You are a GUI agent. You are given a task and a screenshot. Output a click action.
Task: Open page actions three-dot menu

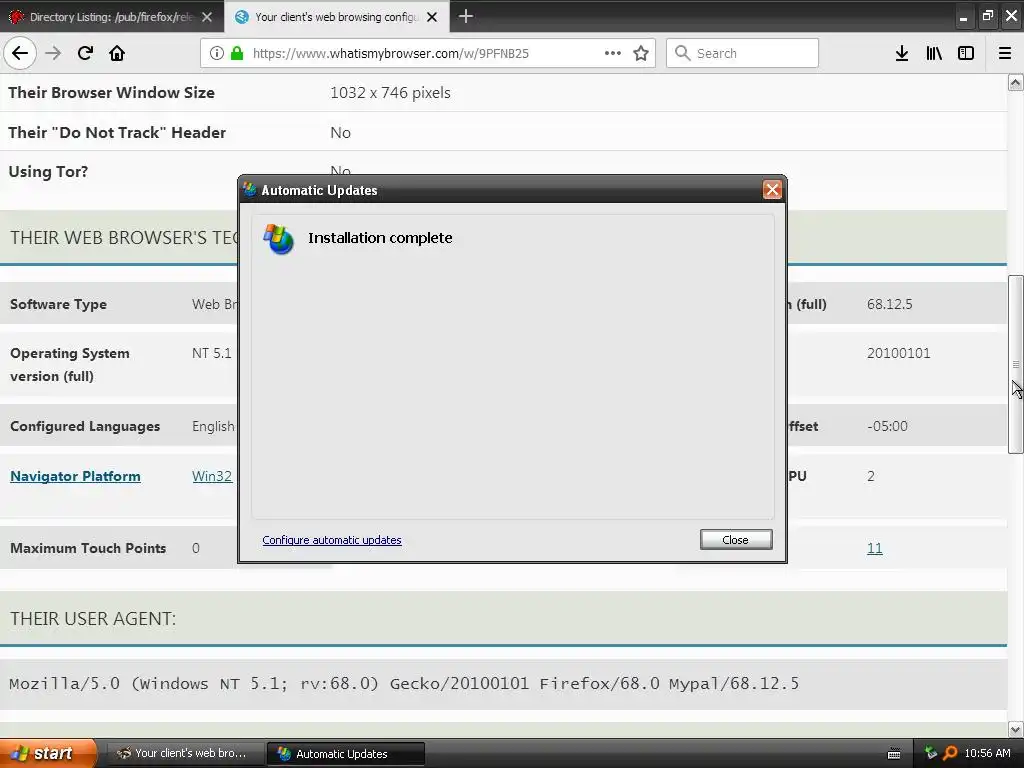tap(613, 53)
